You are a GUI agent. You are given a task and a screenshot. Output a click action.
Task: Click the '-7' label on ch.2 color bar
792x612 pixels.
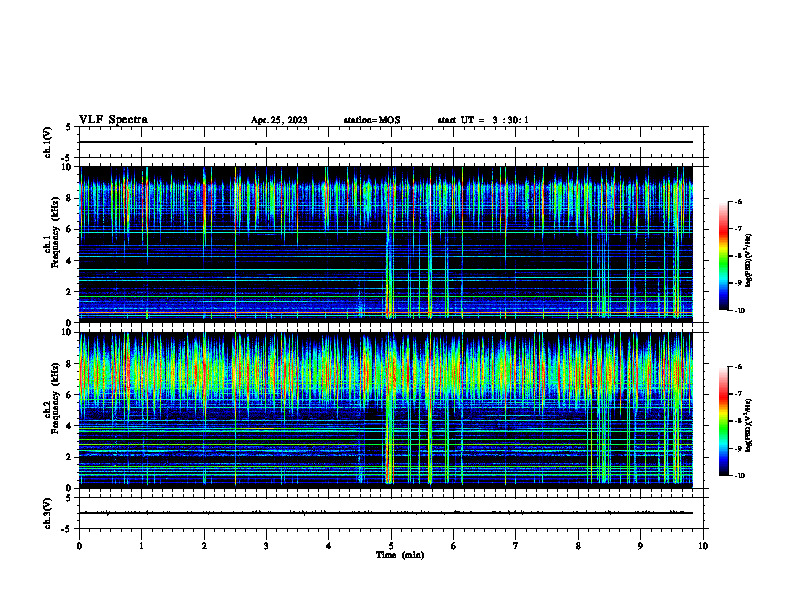point(738,394)
